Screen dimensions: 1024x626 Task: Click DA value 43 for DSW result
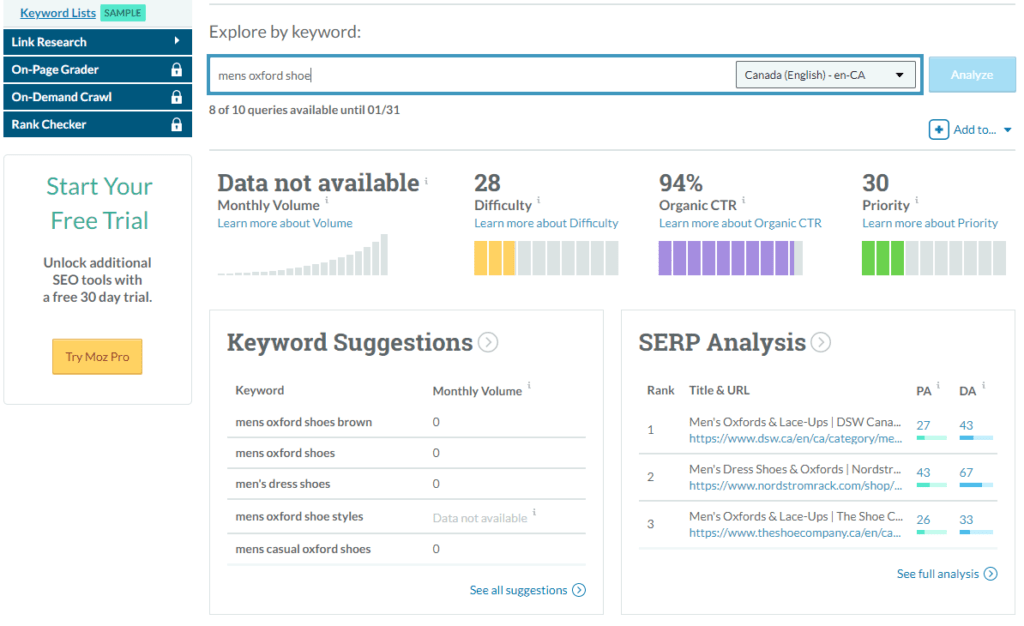pos(967,426)
